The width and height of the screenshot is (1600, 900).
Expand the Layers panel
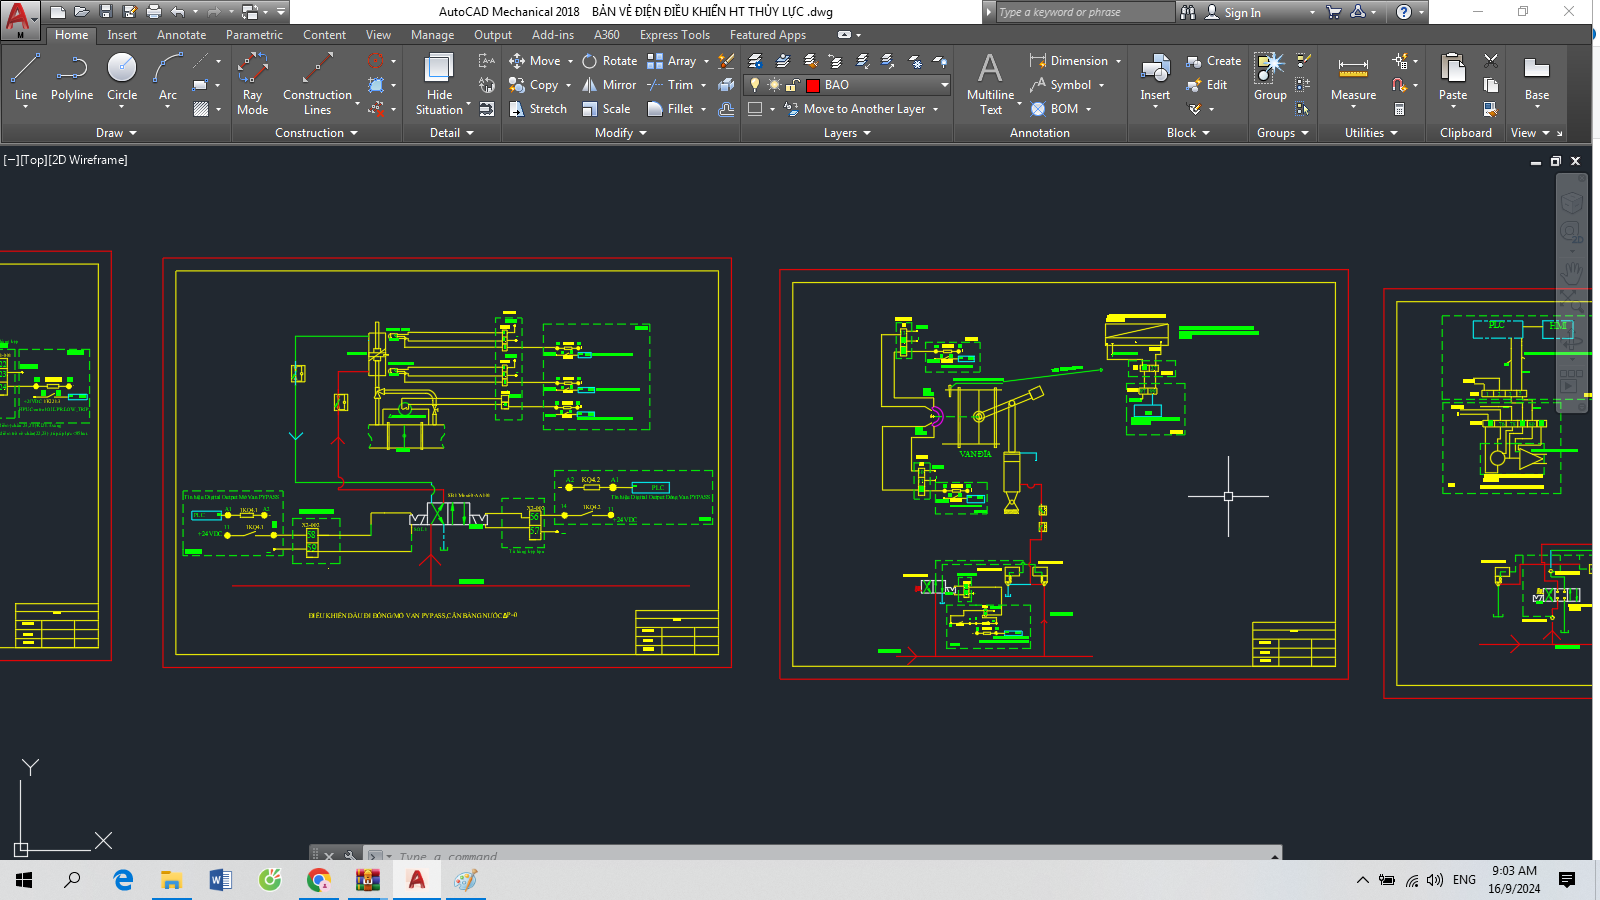click(x=847, y=133)
